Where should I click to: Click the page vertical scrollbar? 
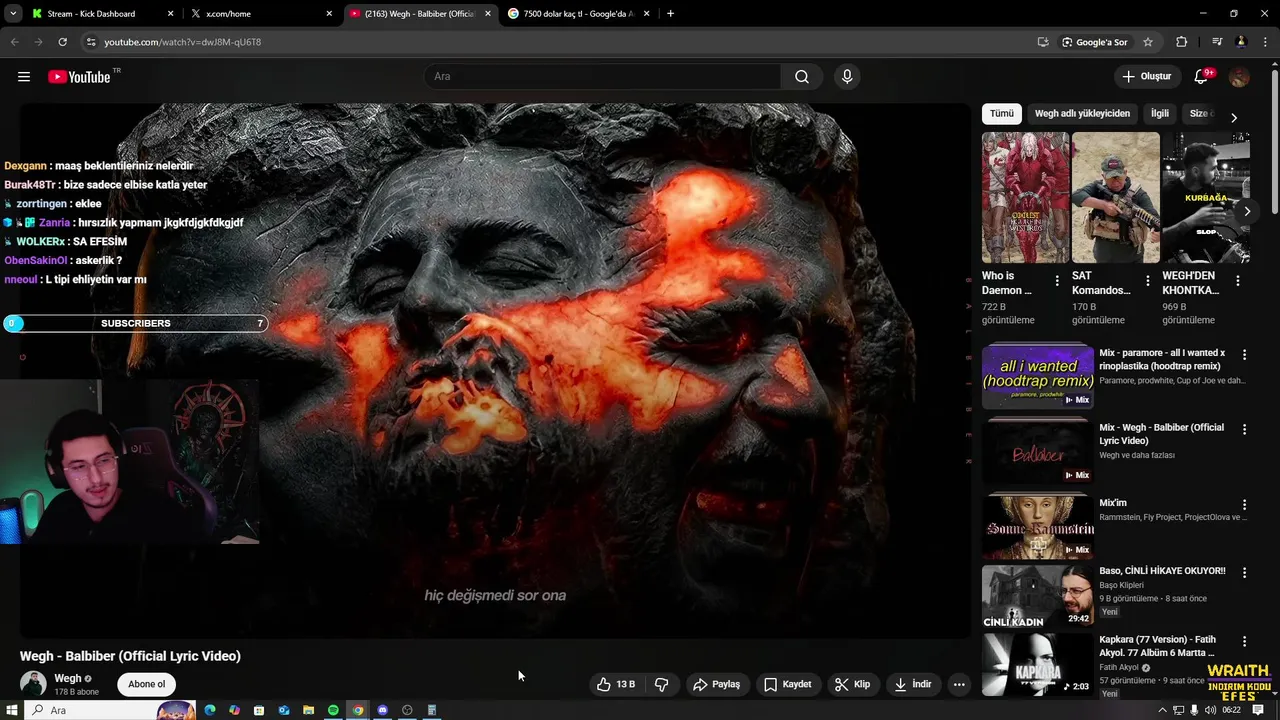[x=1274, y=140]
